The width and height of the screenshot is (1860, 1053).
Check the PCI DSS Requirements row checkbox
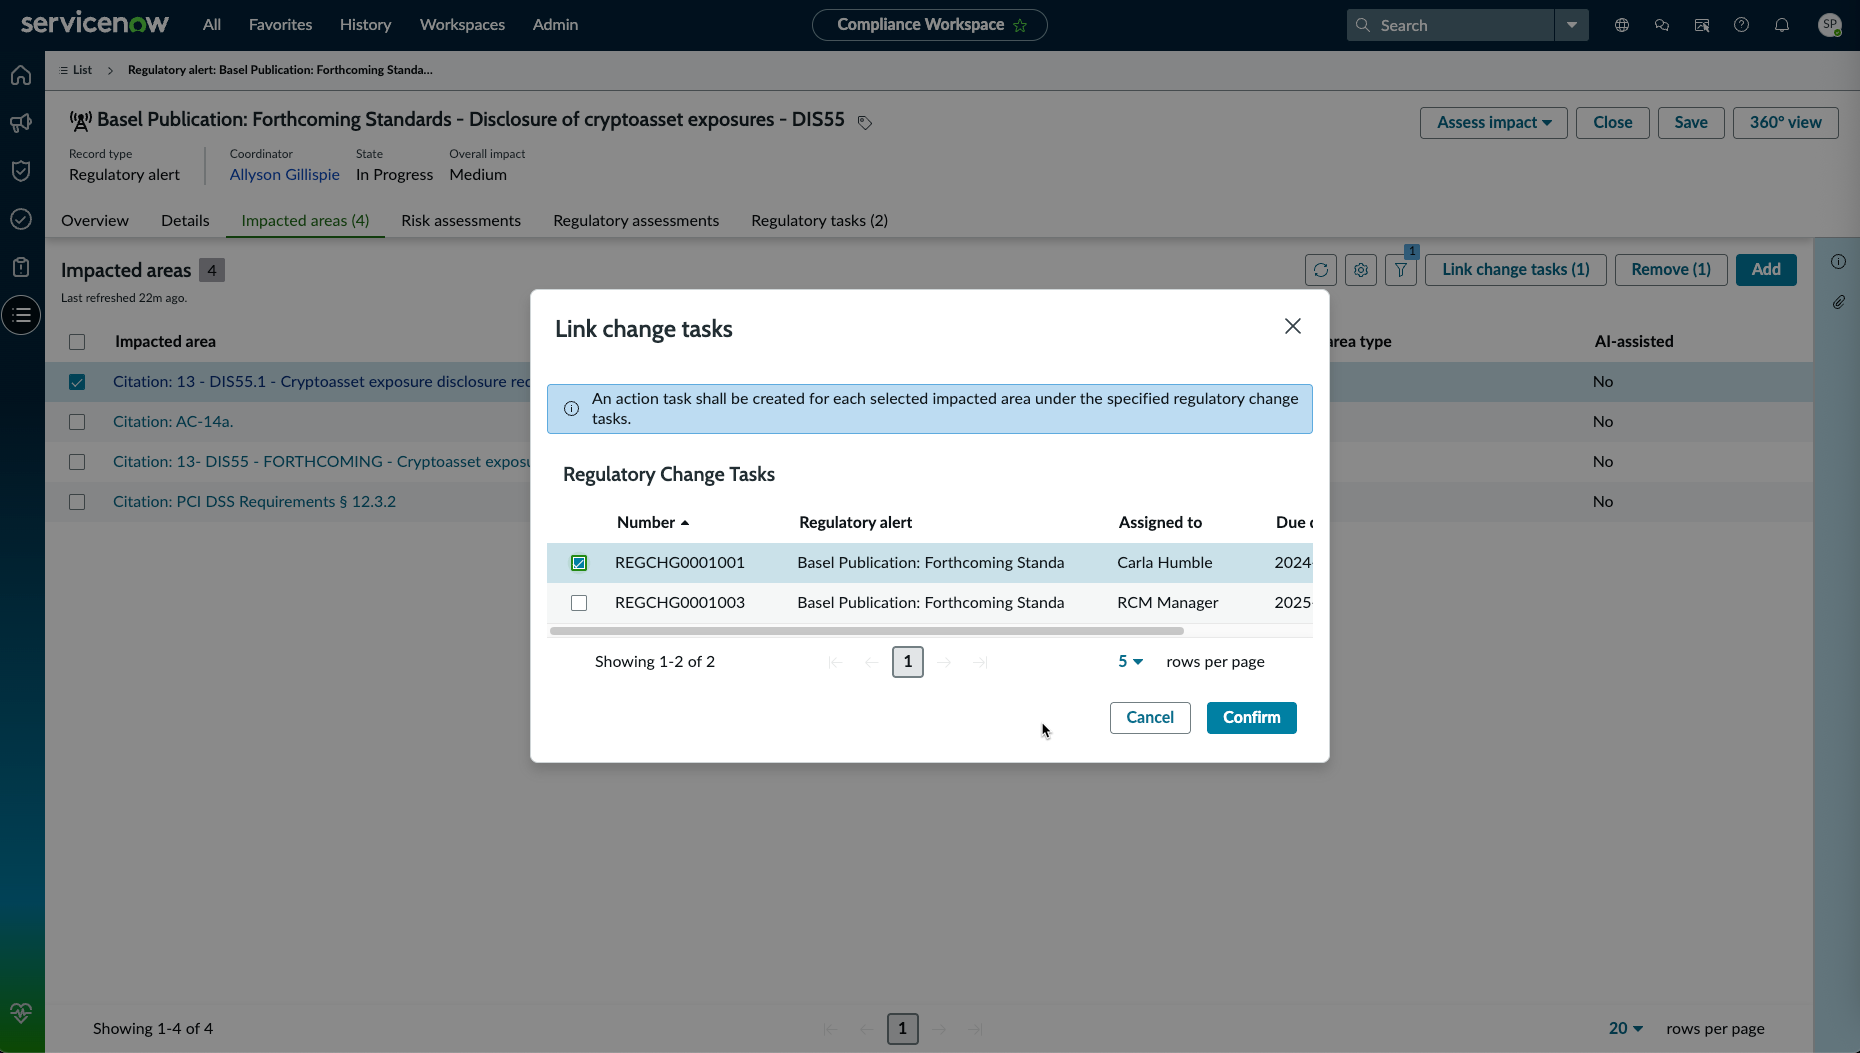click(77, 502)
